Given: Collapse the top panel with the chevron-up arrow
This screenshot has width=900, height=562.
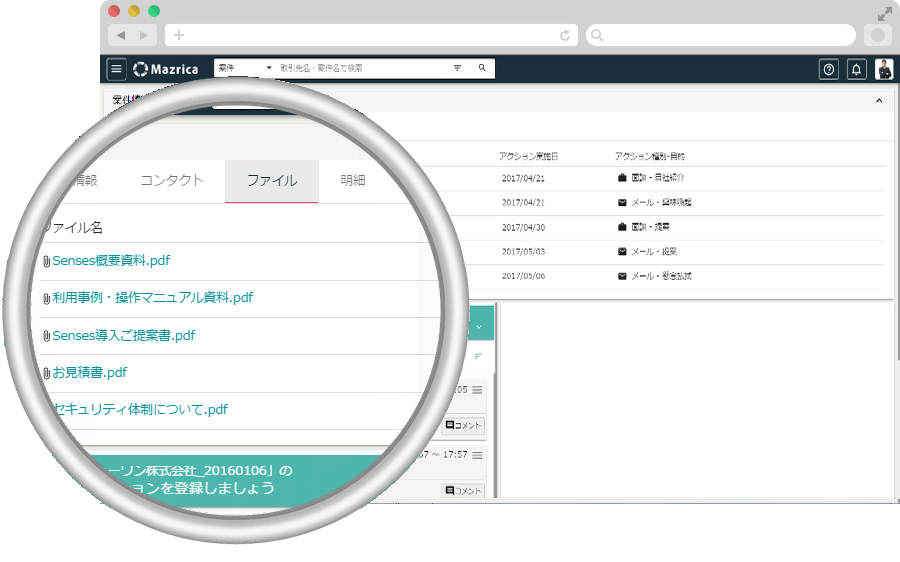Looking at the screenshot, I should point(879,101).
